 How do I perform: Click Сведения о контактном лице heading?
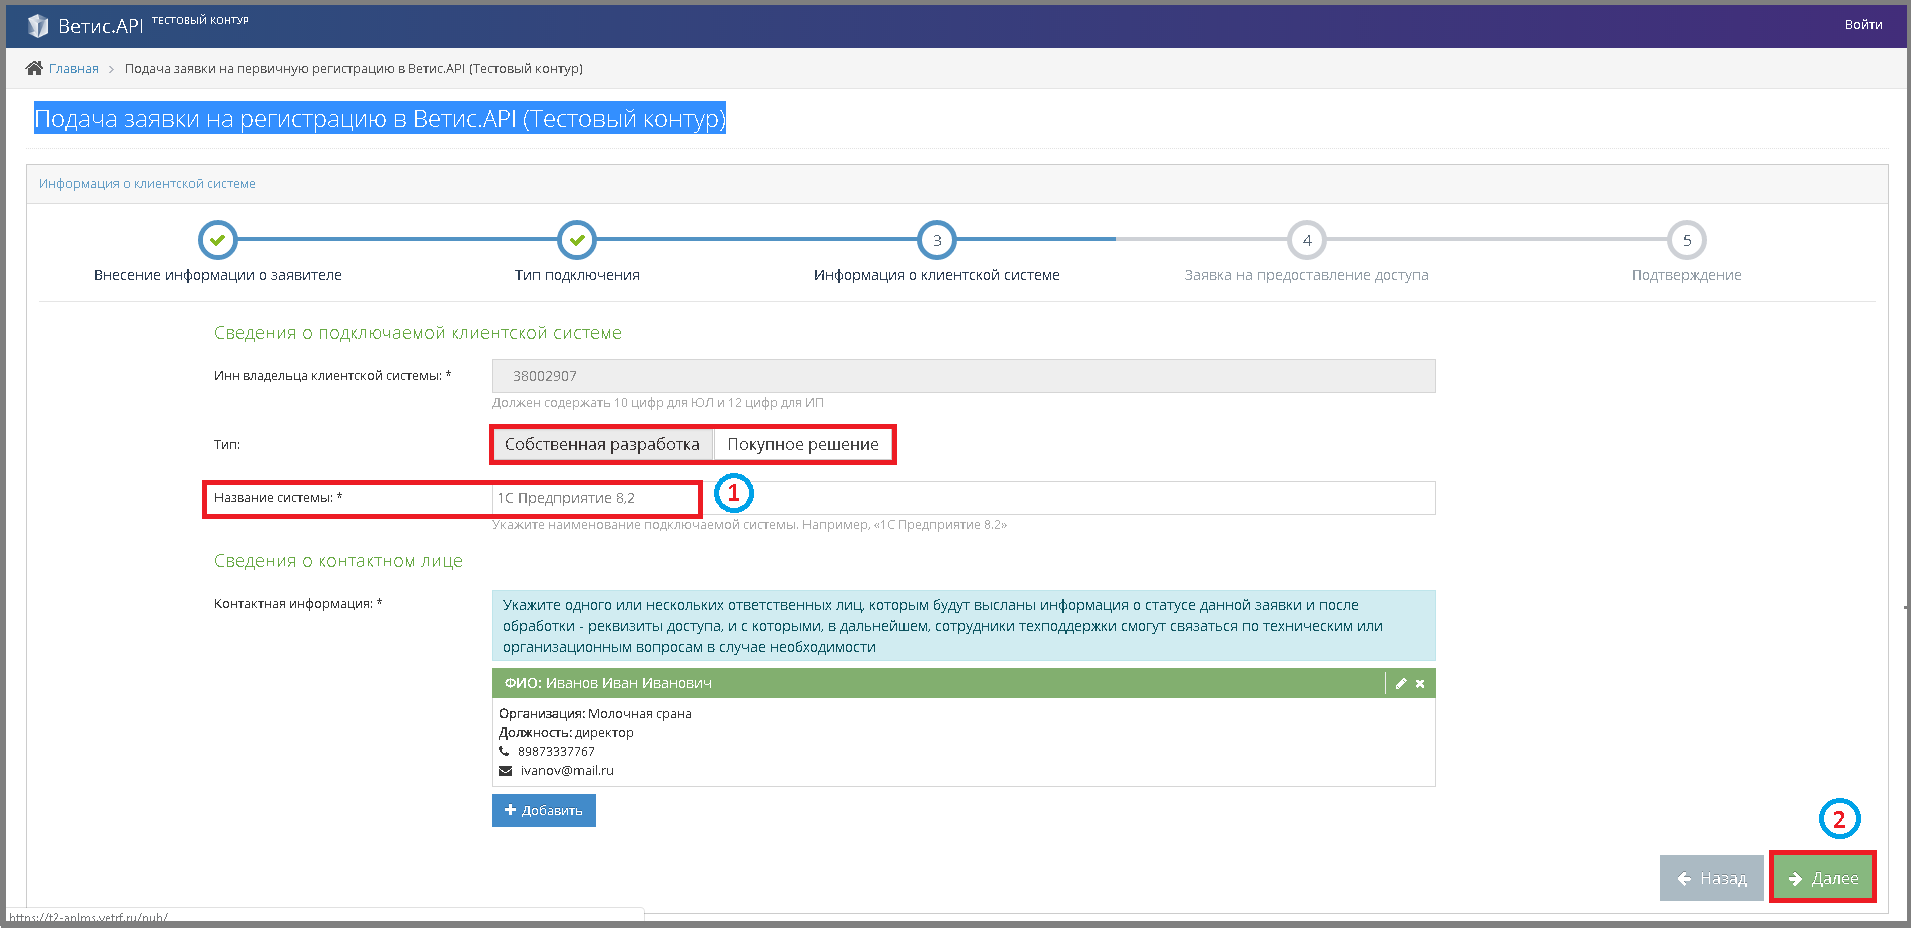[338, 561]
